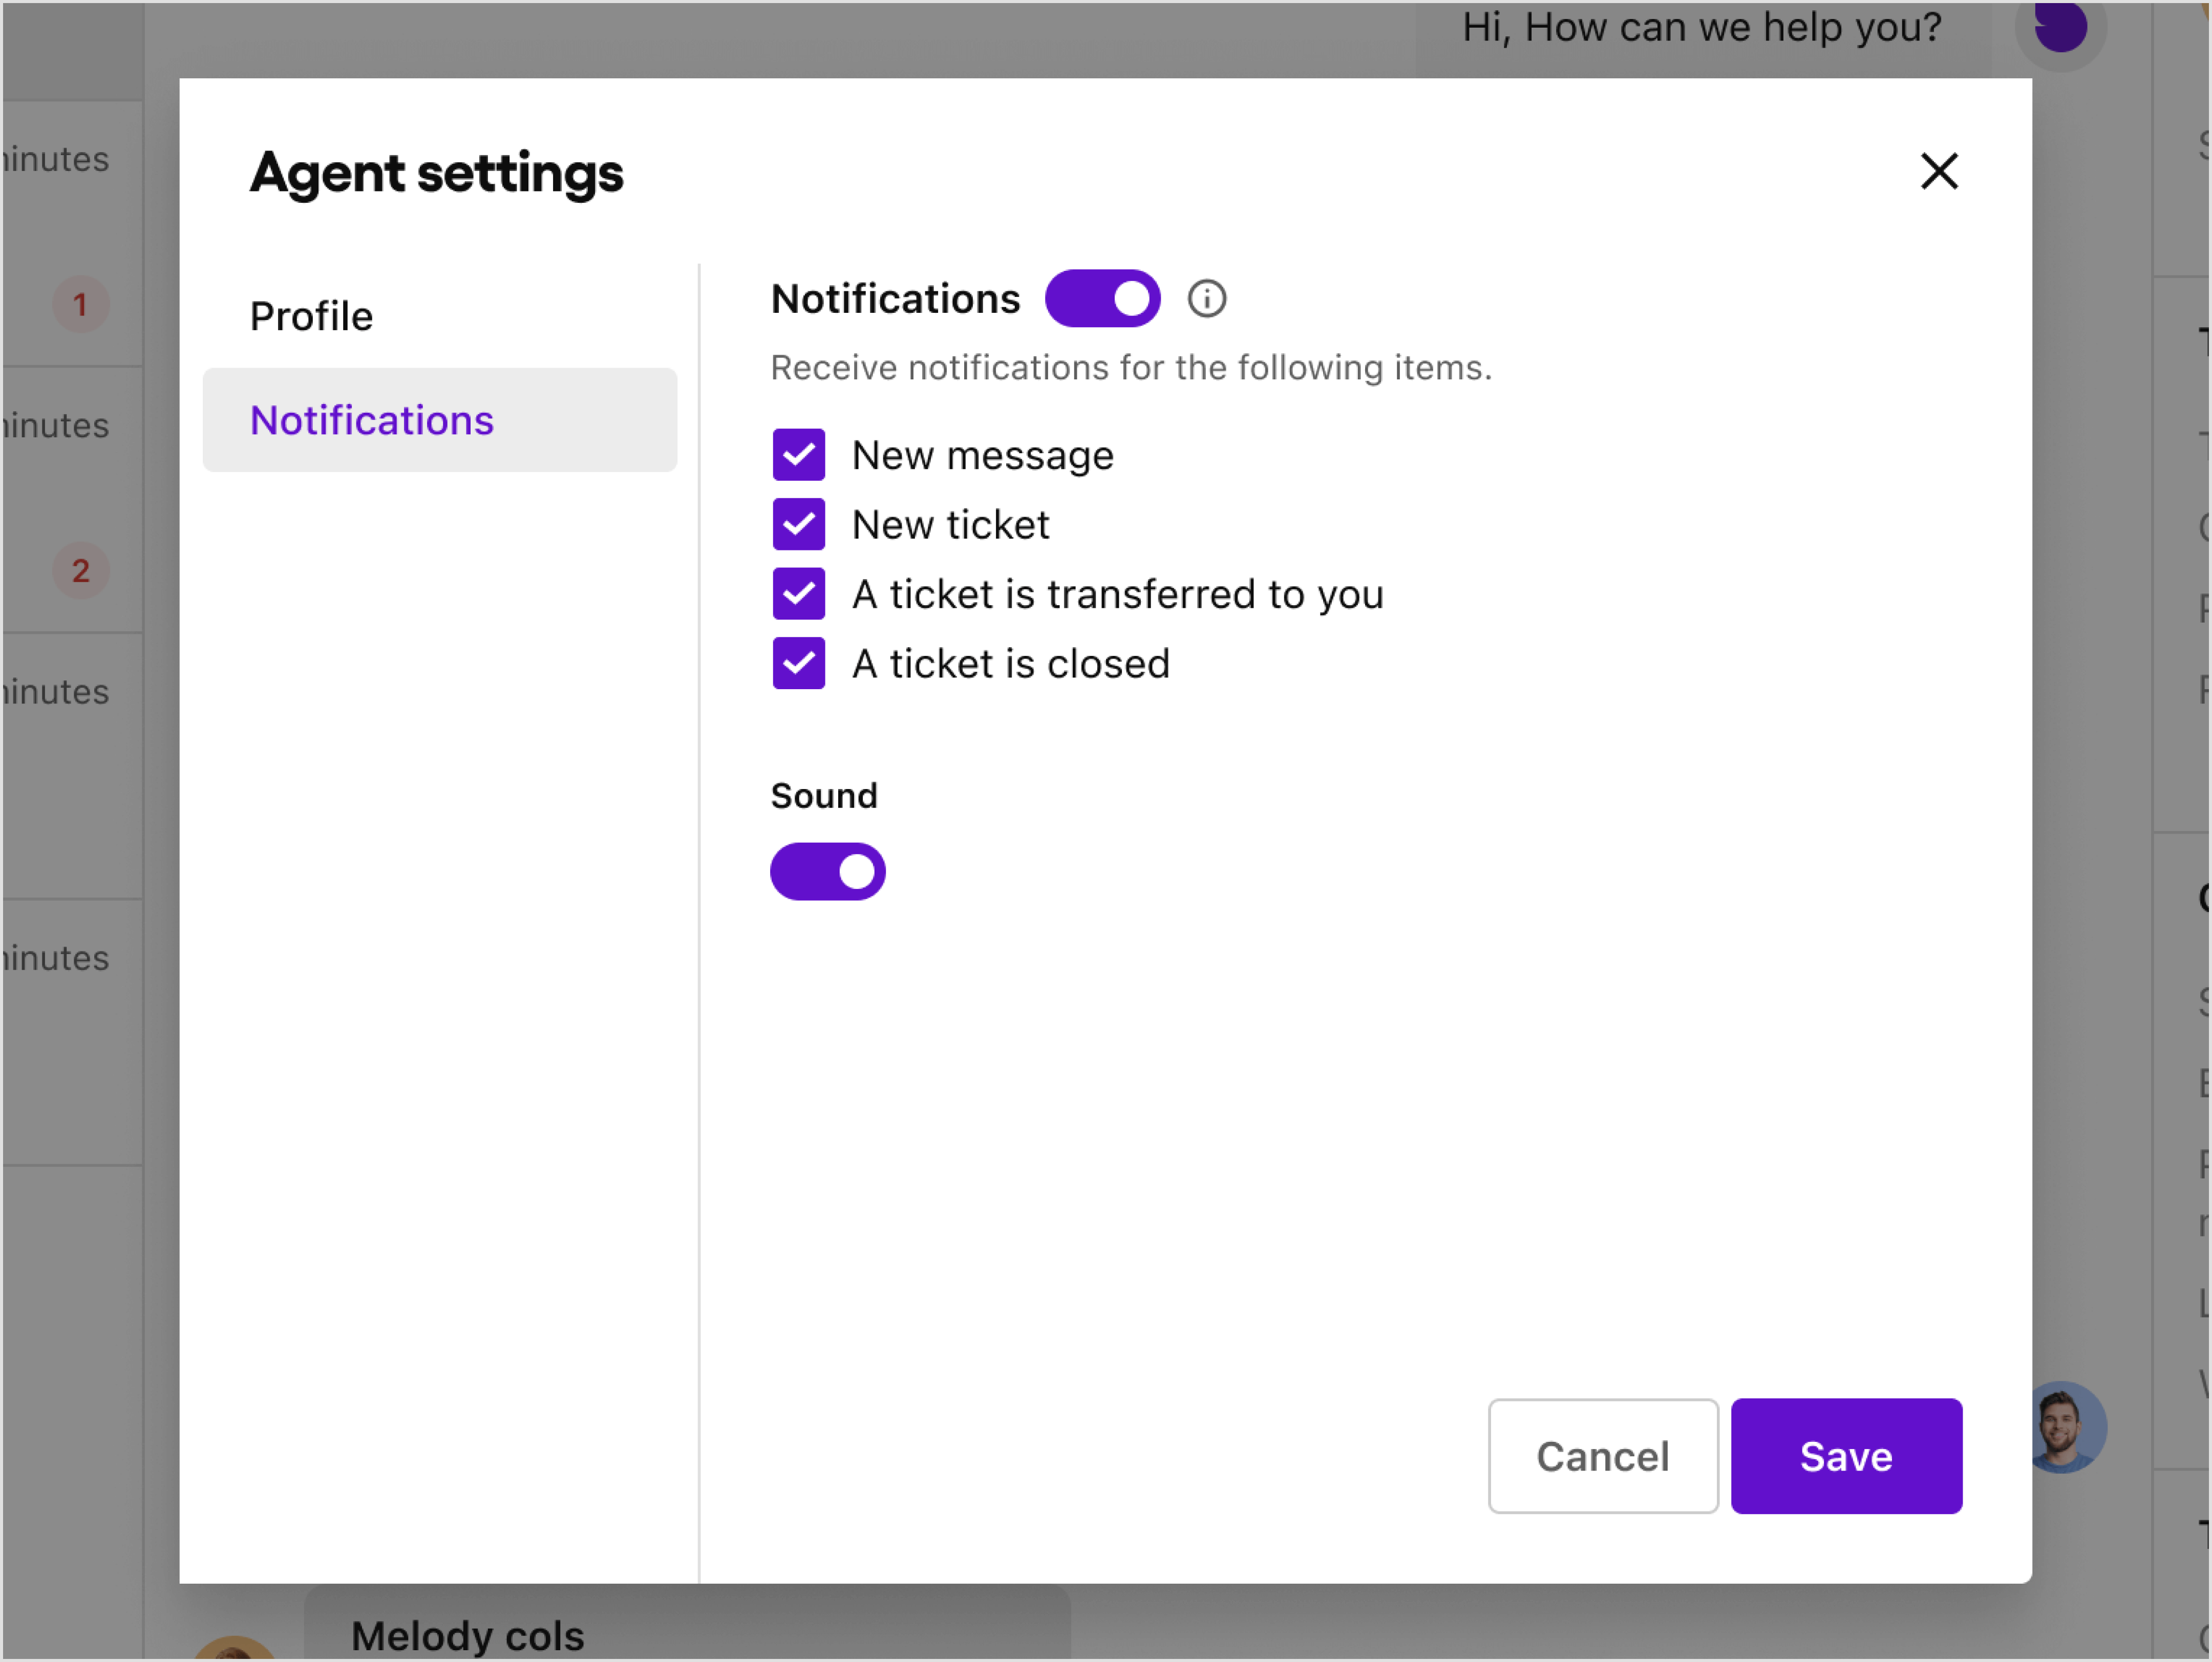The height and width of the screenshot is (1662, 2212).
Task: Click the unread badge showing 2
Action: point(80,571)
